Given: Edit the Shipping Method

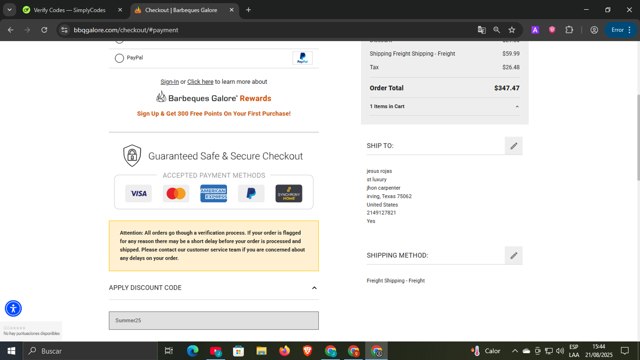Looking at the screenshot, I should (x=513, y=256).
